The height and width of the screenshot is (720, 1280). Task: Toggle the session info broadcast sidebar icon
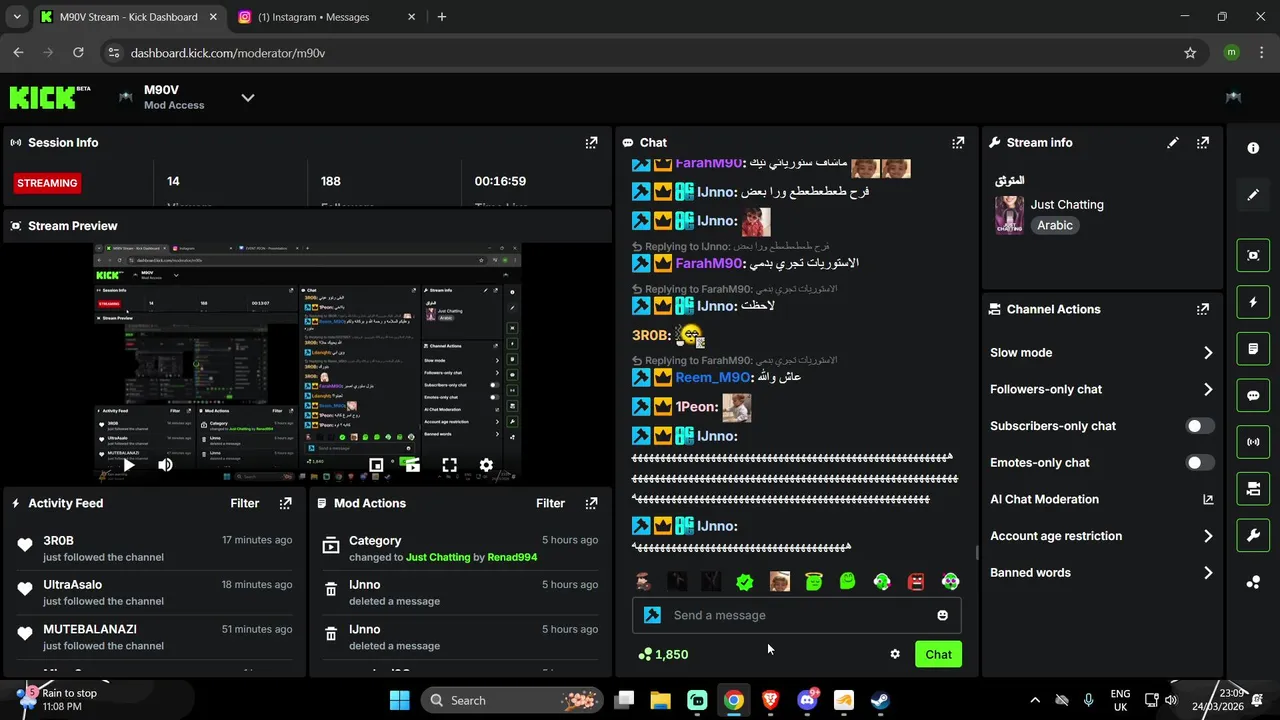[1253, 442]
